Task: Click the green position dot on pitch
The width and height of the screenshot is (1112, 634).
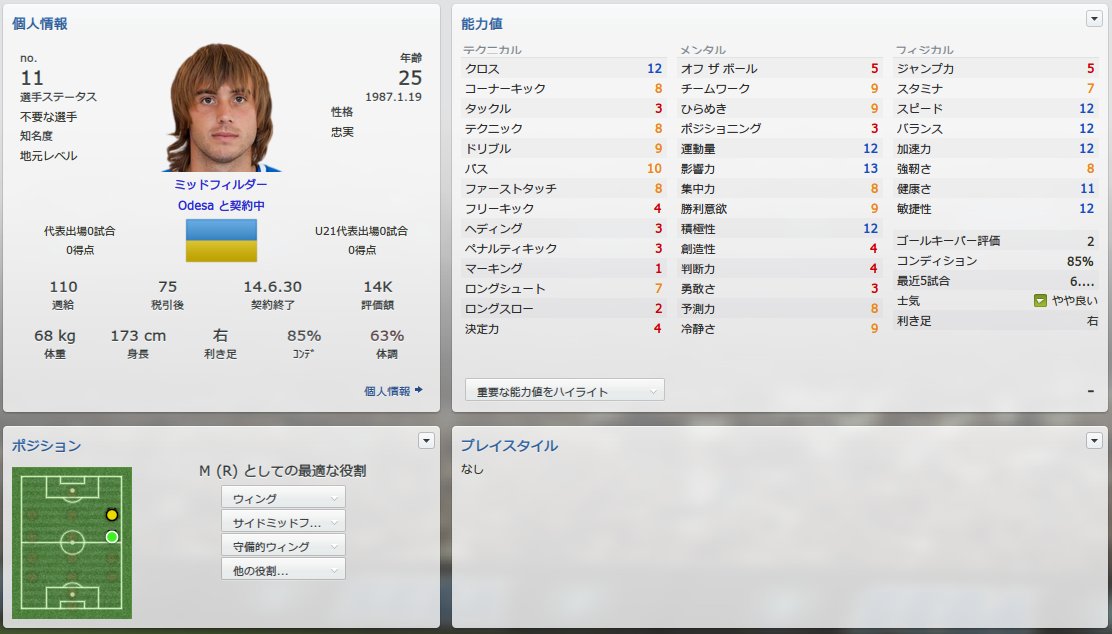Action: pyautogui.click(x=112, y=537)
